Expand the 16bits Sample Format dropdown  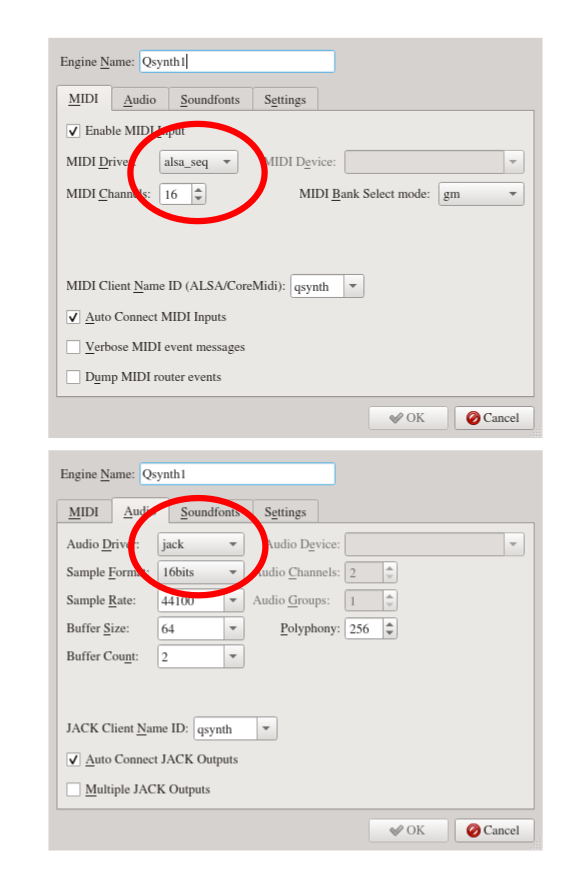pyautogui.click(x=201, y=572)
